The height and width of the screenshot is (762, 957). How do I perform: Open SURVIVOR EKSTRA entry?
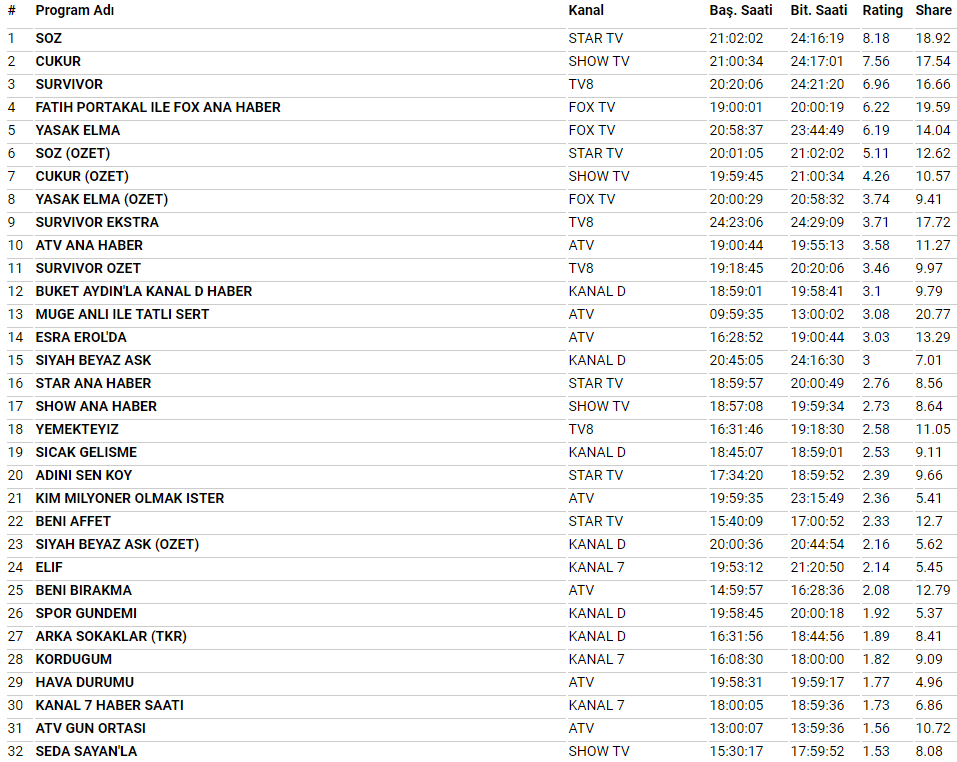coord(97,222)
